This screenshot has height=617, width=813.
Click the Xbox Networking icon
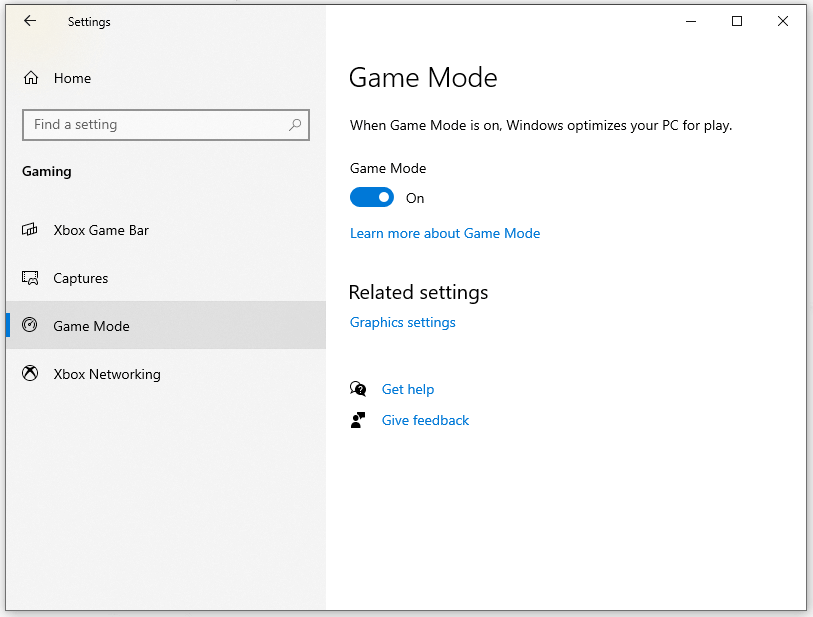[30, 374]
